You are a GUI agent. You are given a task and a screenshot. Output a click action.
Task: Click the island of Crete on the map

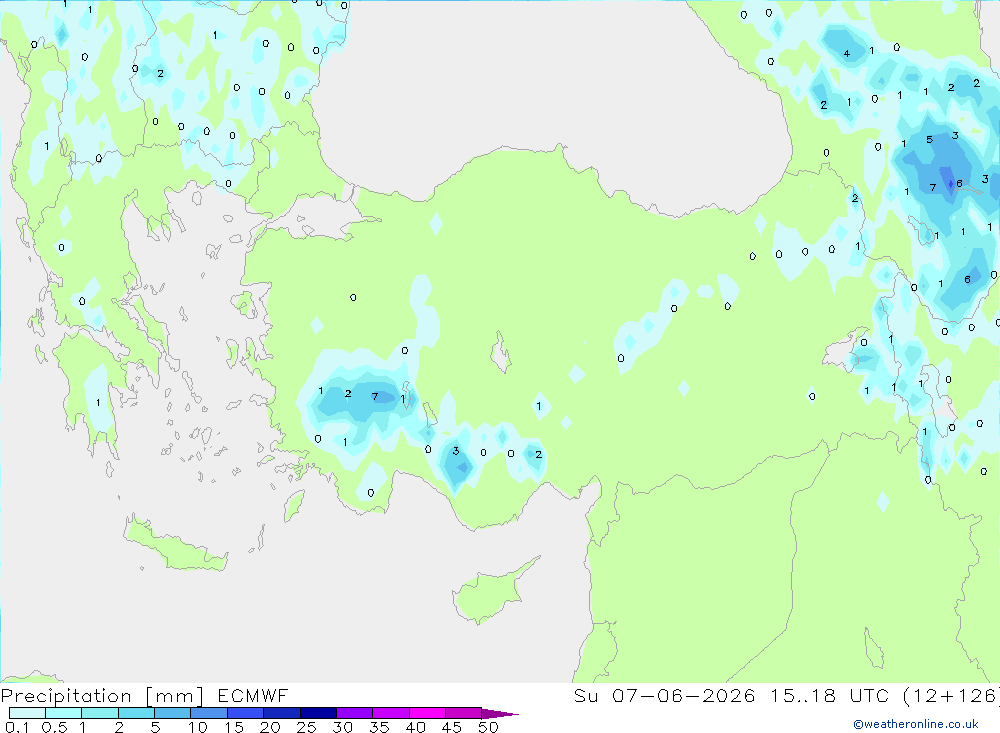coord(175,545)
